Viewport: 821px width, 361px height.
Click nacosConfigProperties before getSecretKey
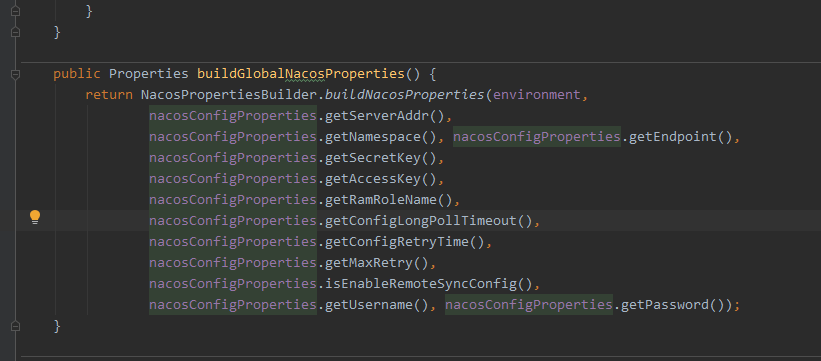click(x=233, y=158)
